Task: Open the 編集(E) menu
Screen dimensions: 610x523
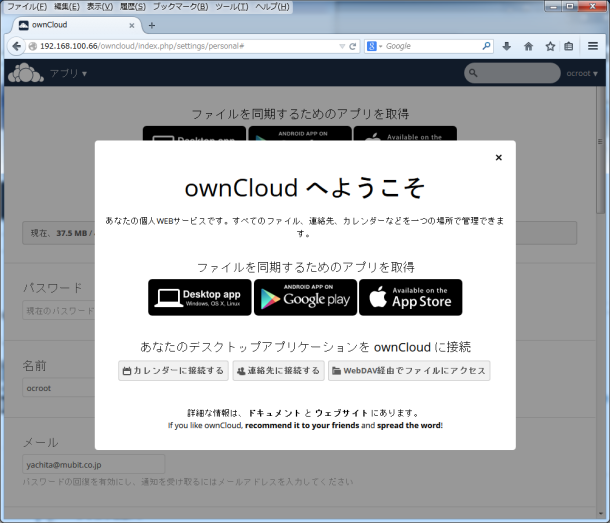Action: (x=67, y=7)
